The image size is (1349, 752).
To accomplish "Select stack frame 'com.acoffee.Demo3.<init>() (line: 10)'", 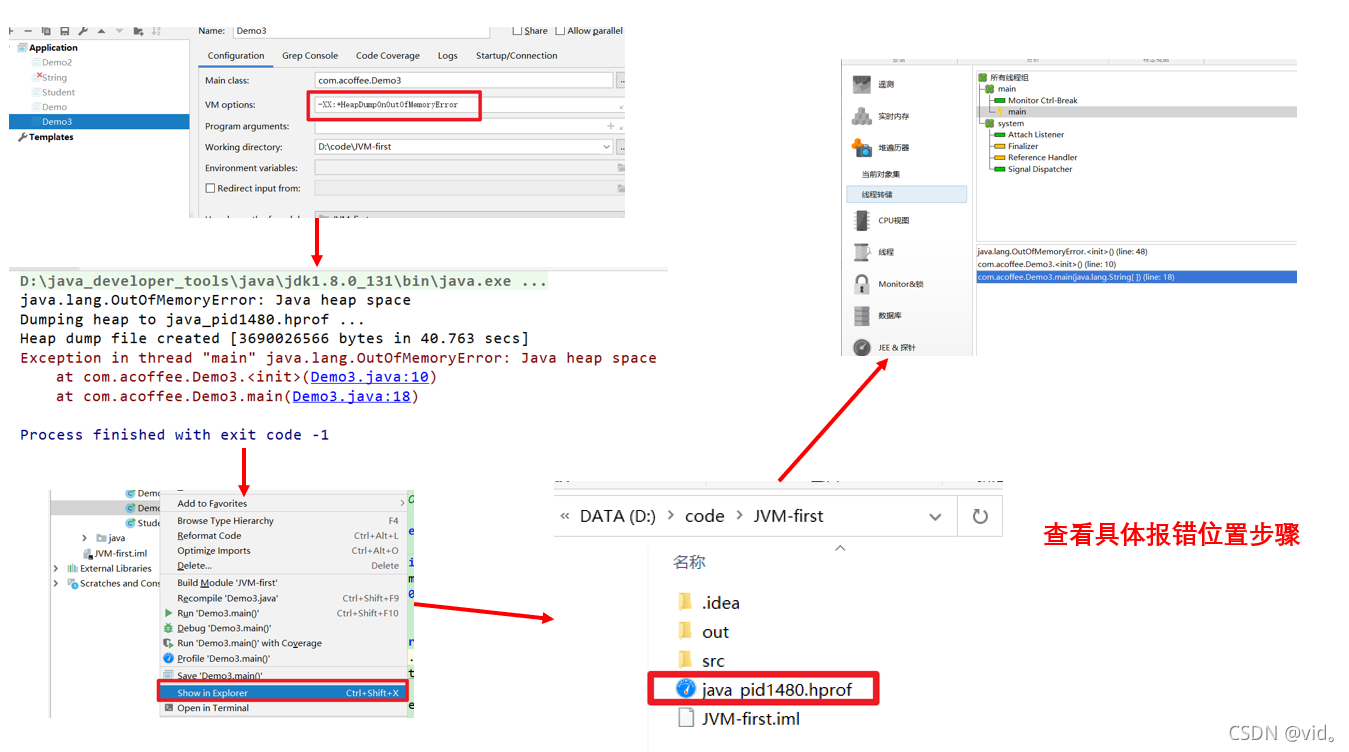I will pos(1136,264).
